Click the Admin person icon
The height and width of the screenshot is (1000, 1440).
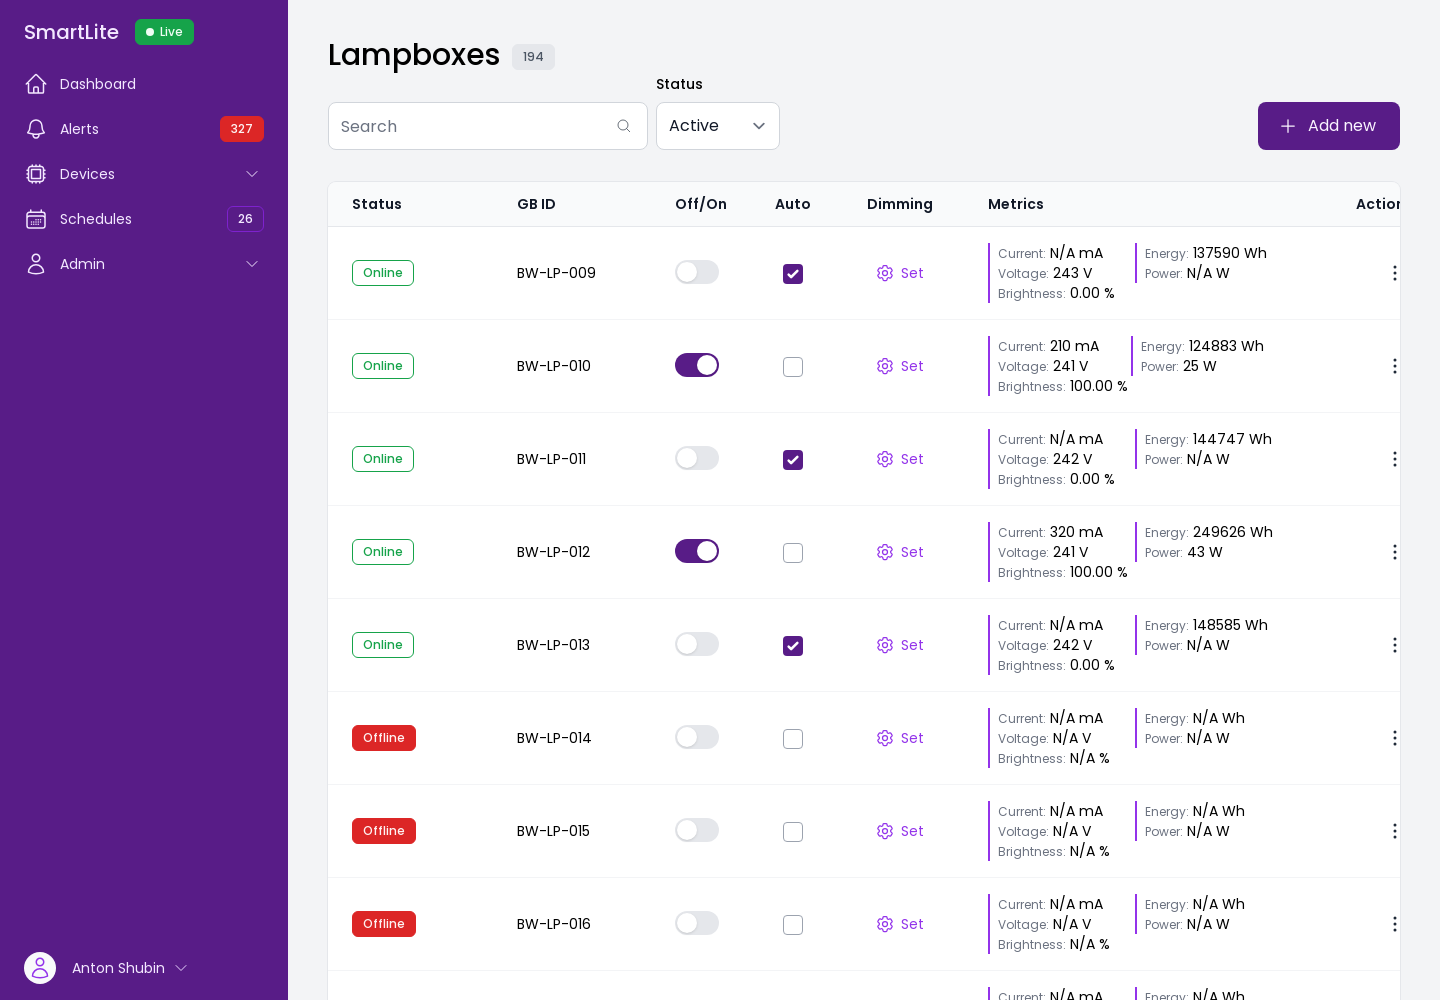pyautogui.click(x=36, y=264)
